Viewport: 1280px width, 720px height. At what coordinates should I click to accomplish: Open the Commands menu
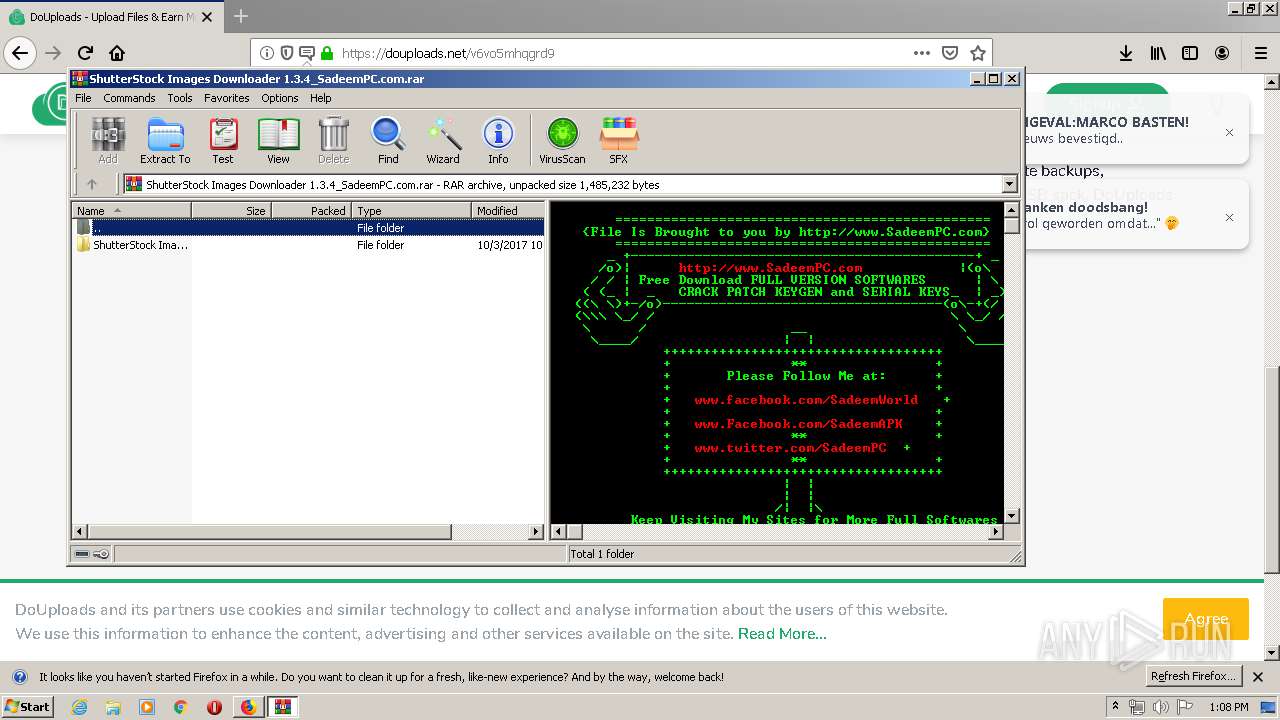click(129, 98)
